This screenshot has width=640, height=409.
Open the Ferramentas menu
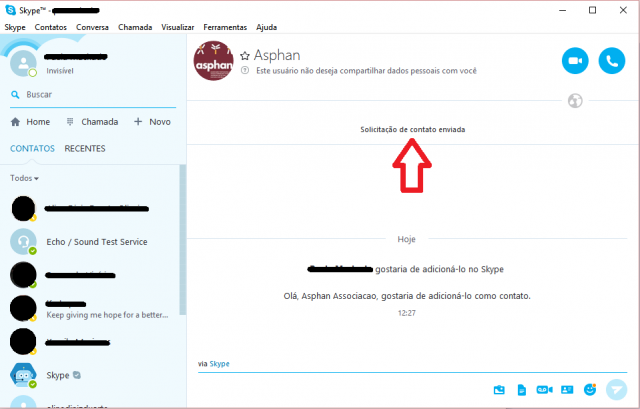point(225,27)
